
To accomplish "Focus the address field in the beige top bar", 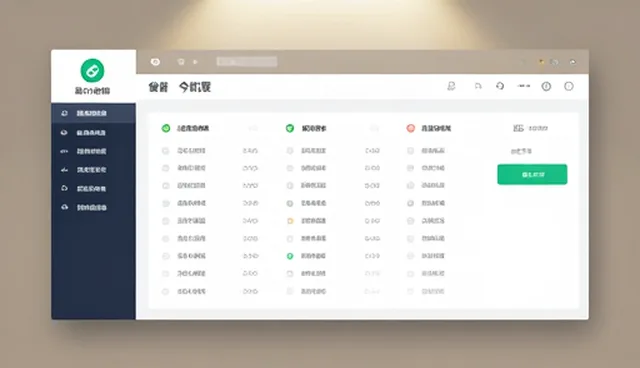I will point(247,62).
